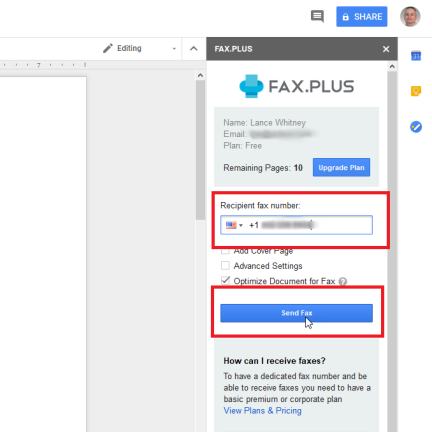Viewport: 432px width, 432px height.
Task: Click the blue SHARE button
Action: tap(362, 16)
